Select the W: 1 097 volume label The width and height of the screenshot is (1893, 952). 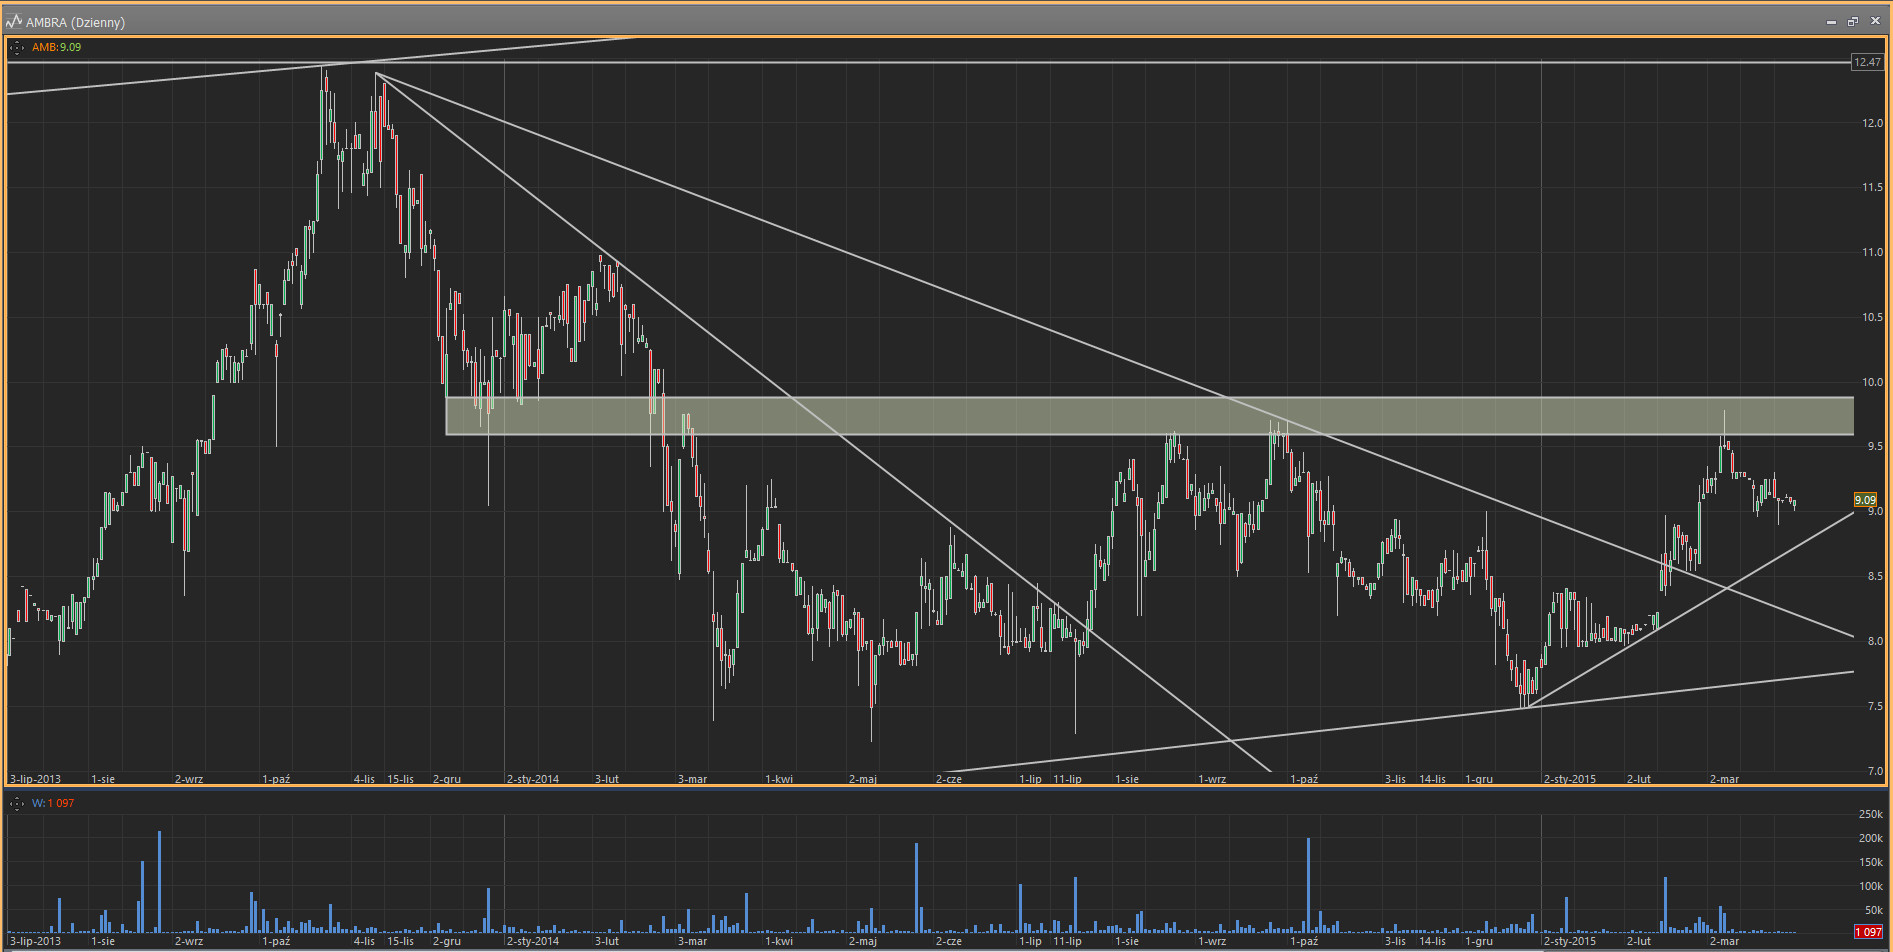coord(53,803)
